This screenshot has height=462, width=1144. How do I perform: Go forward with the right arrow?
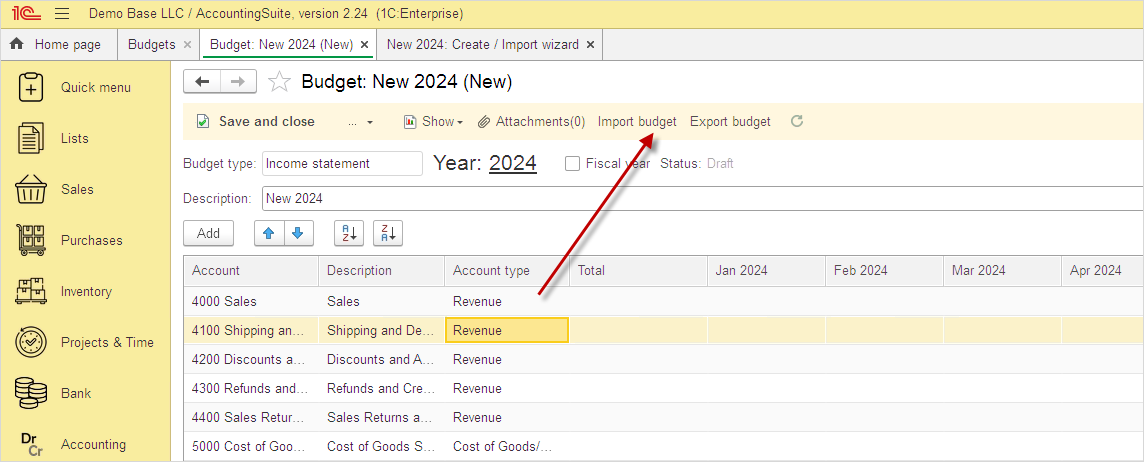238,82
